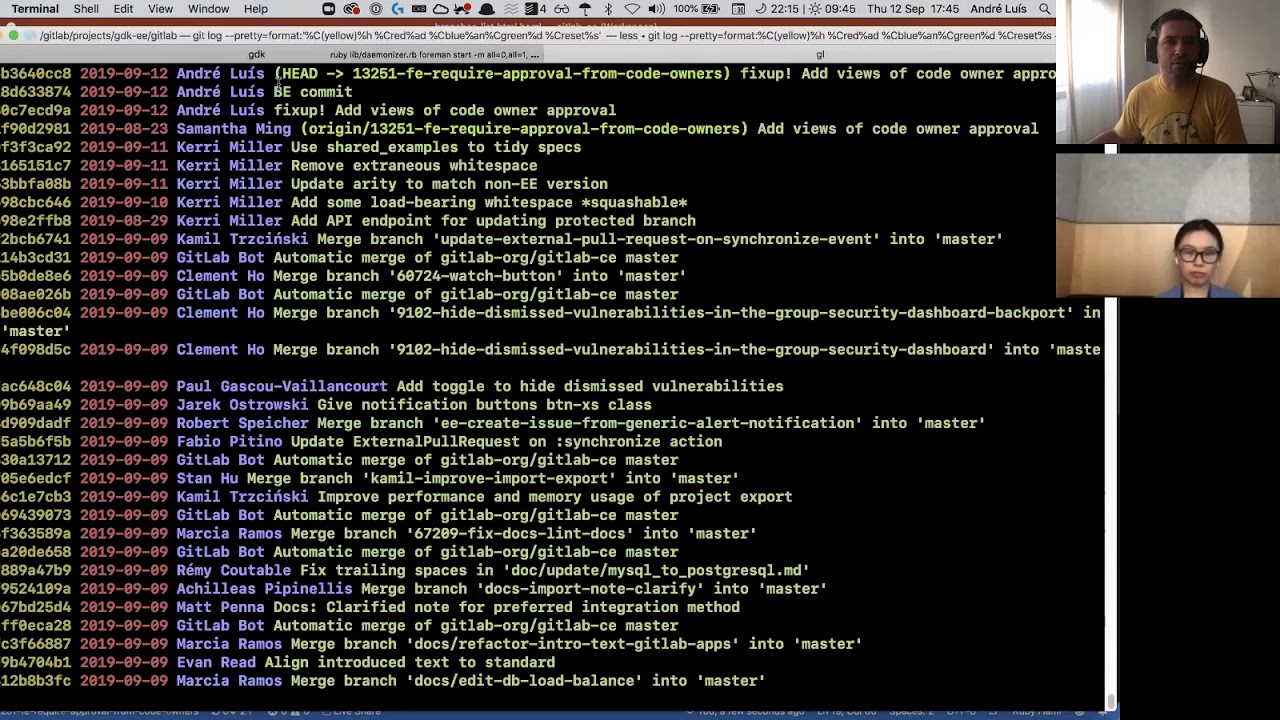Image resolution: width=1280 pixels, height=720 pixels.
Task: Click the 1Password menu bar icon
Action: 375,9
